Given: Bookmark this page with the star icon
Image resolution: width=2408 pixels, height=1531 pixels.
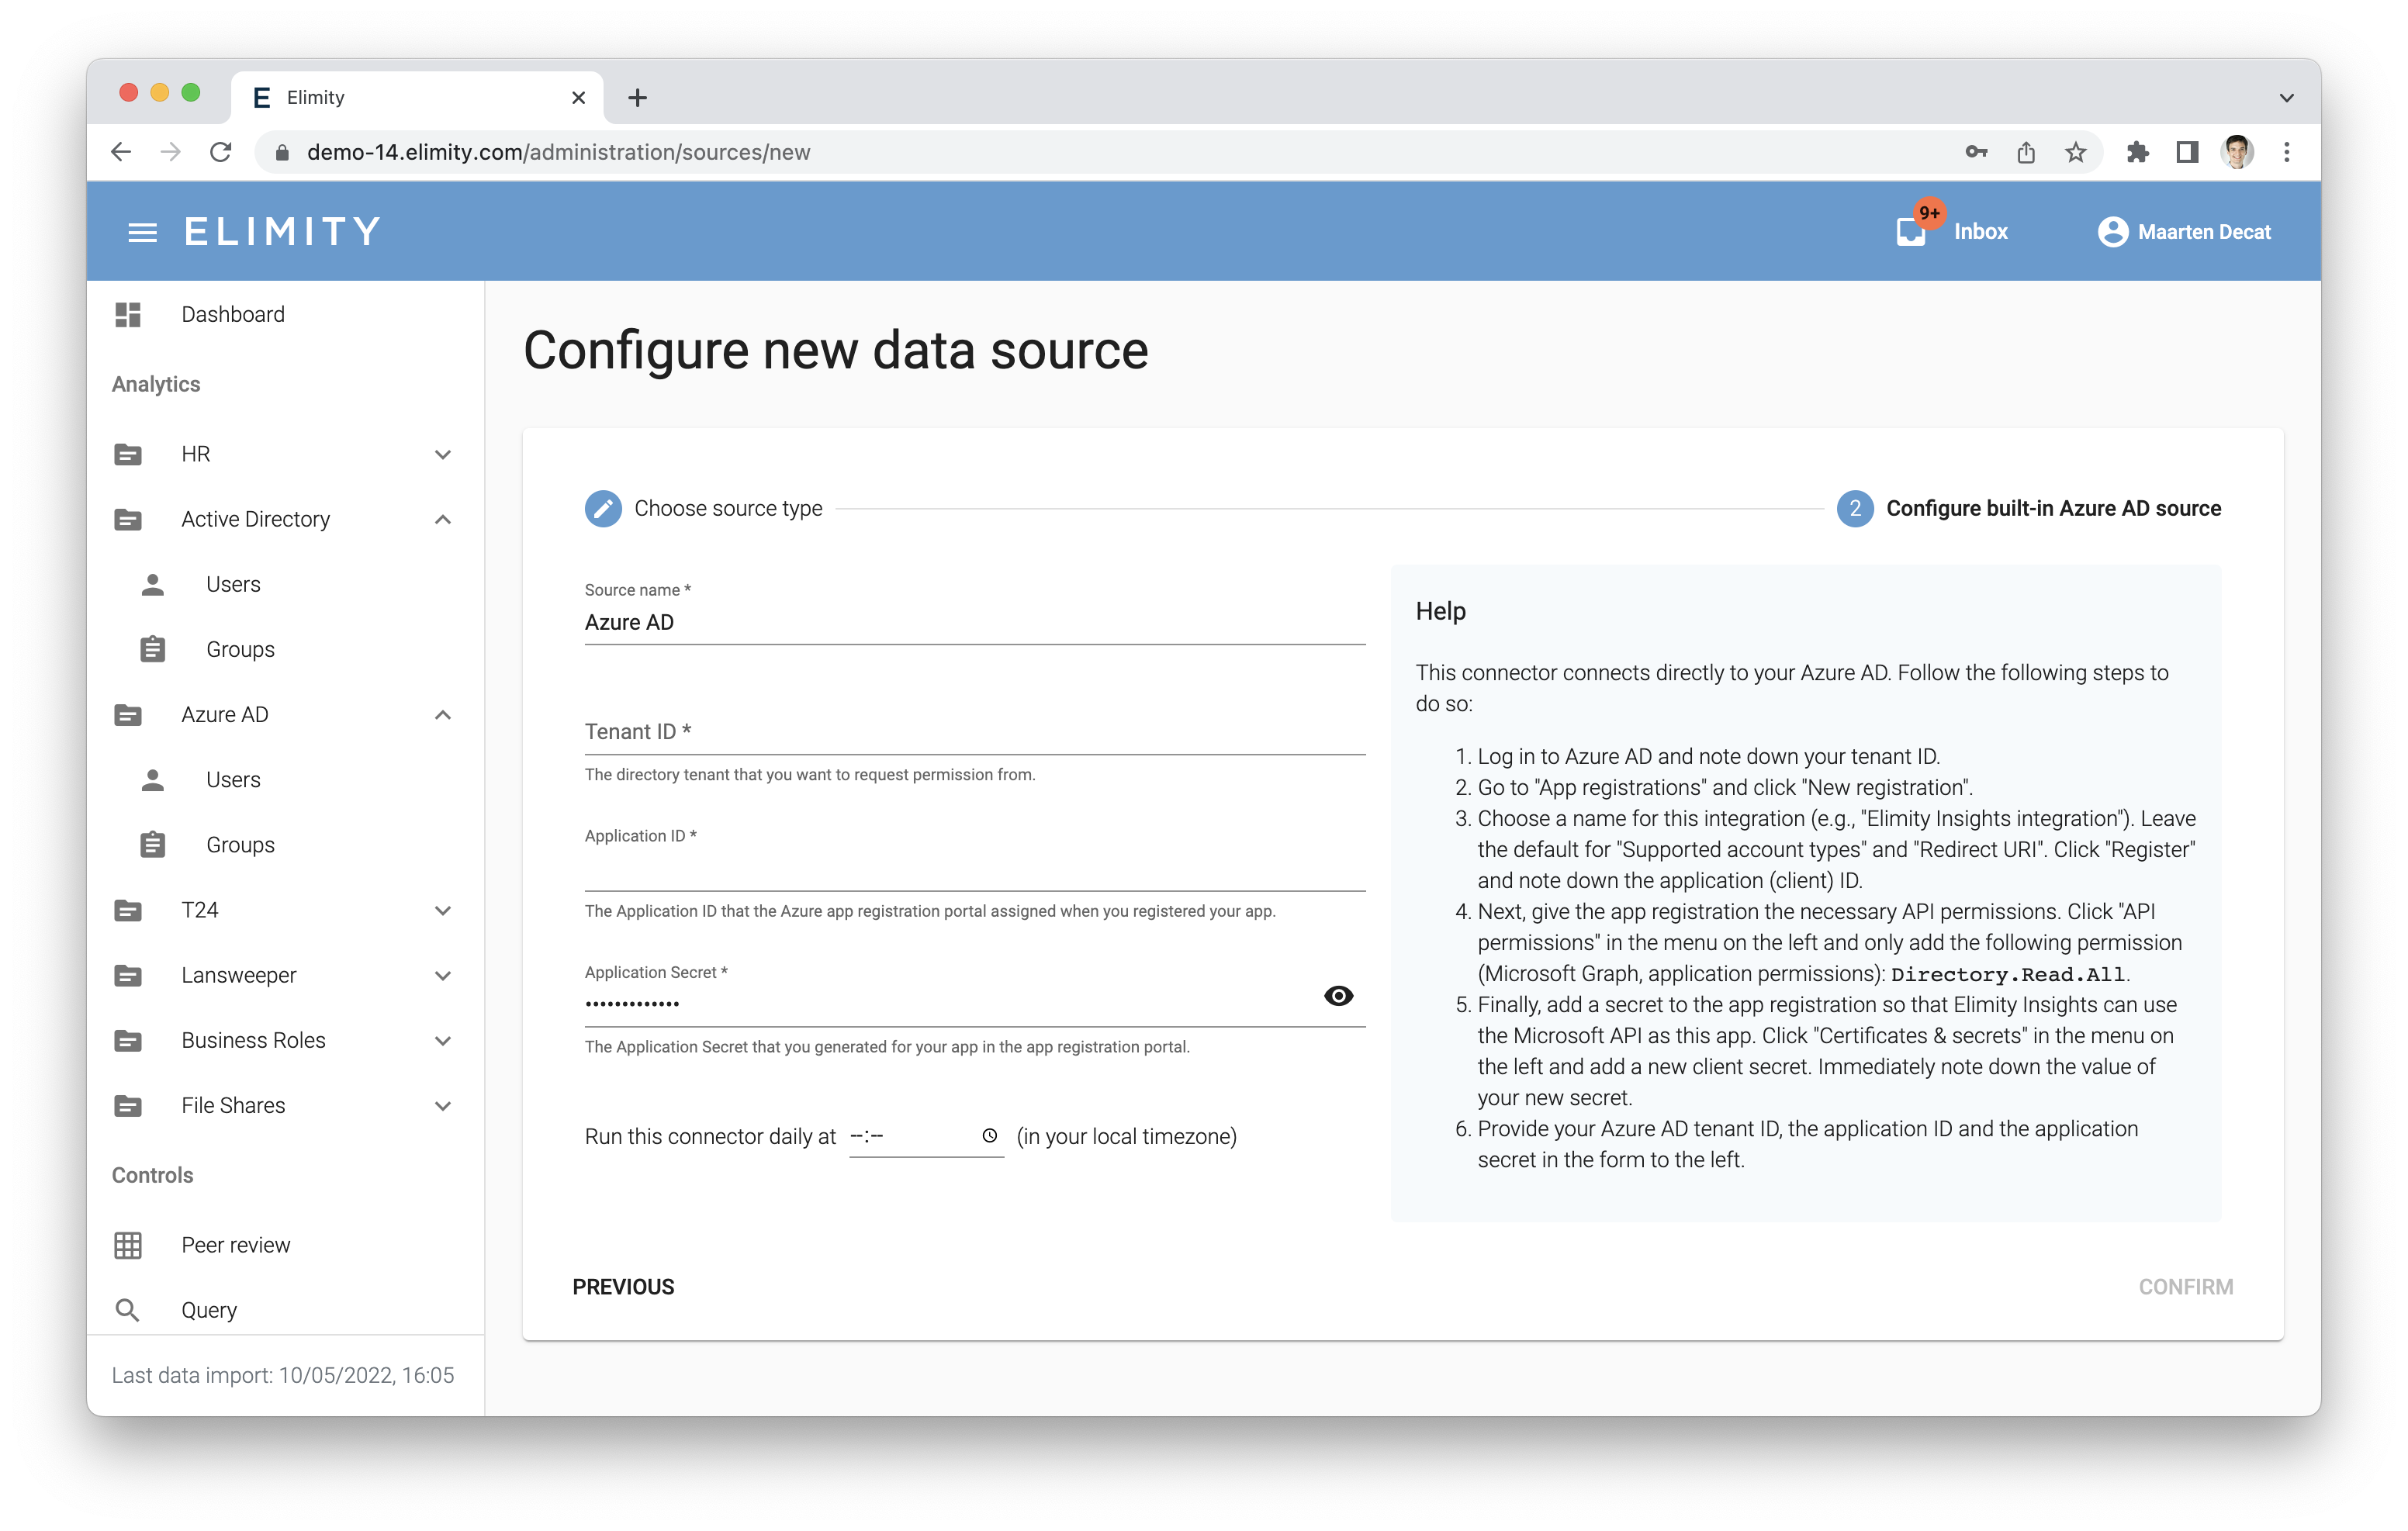Looking at the screenshot, I should [2076, 152].
